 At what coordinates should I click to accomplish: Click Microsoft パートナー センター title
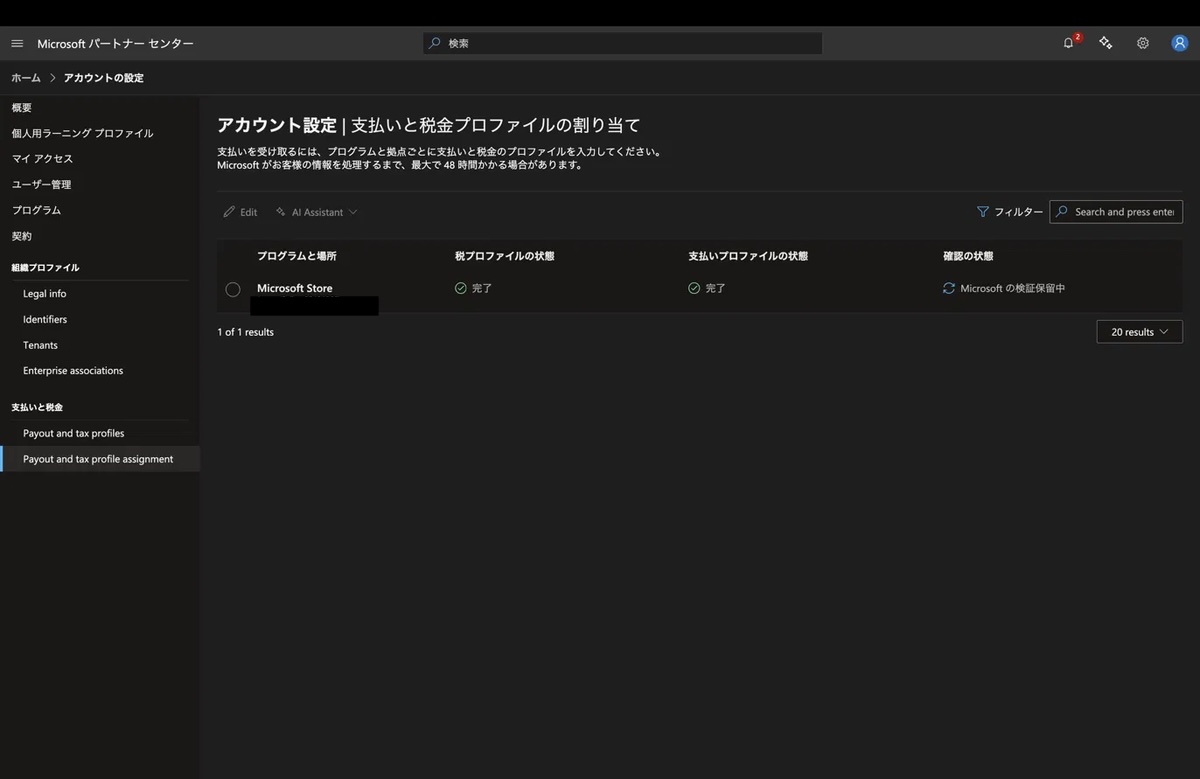116,44
